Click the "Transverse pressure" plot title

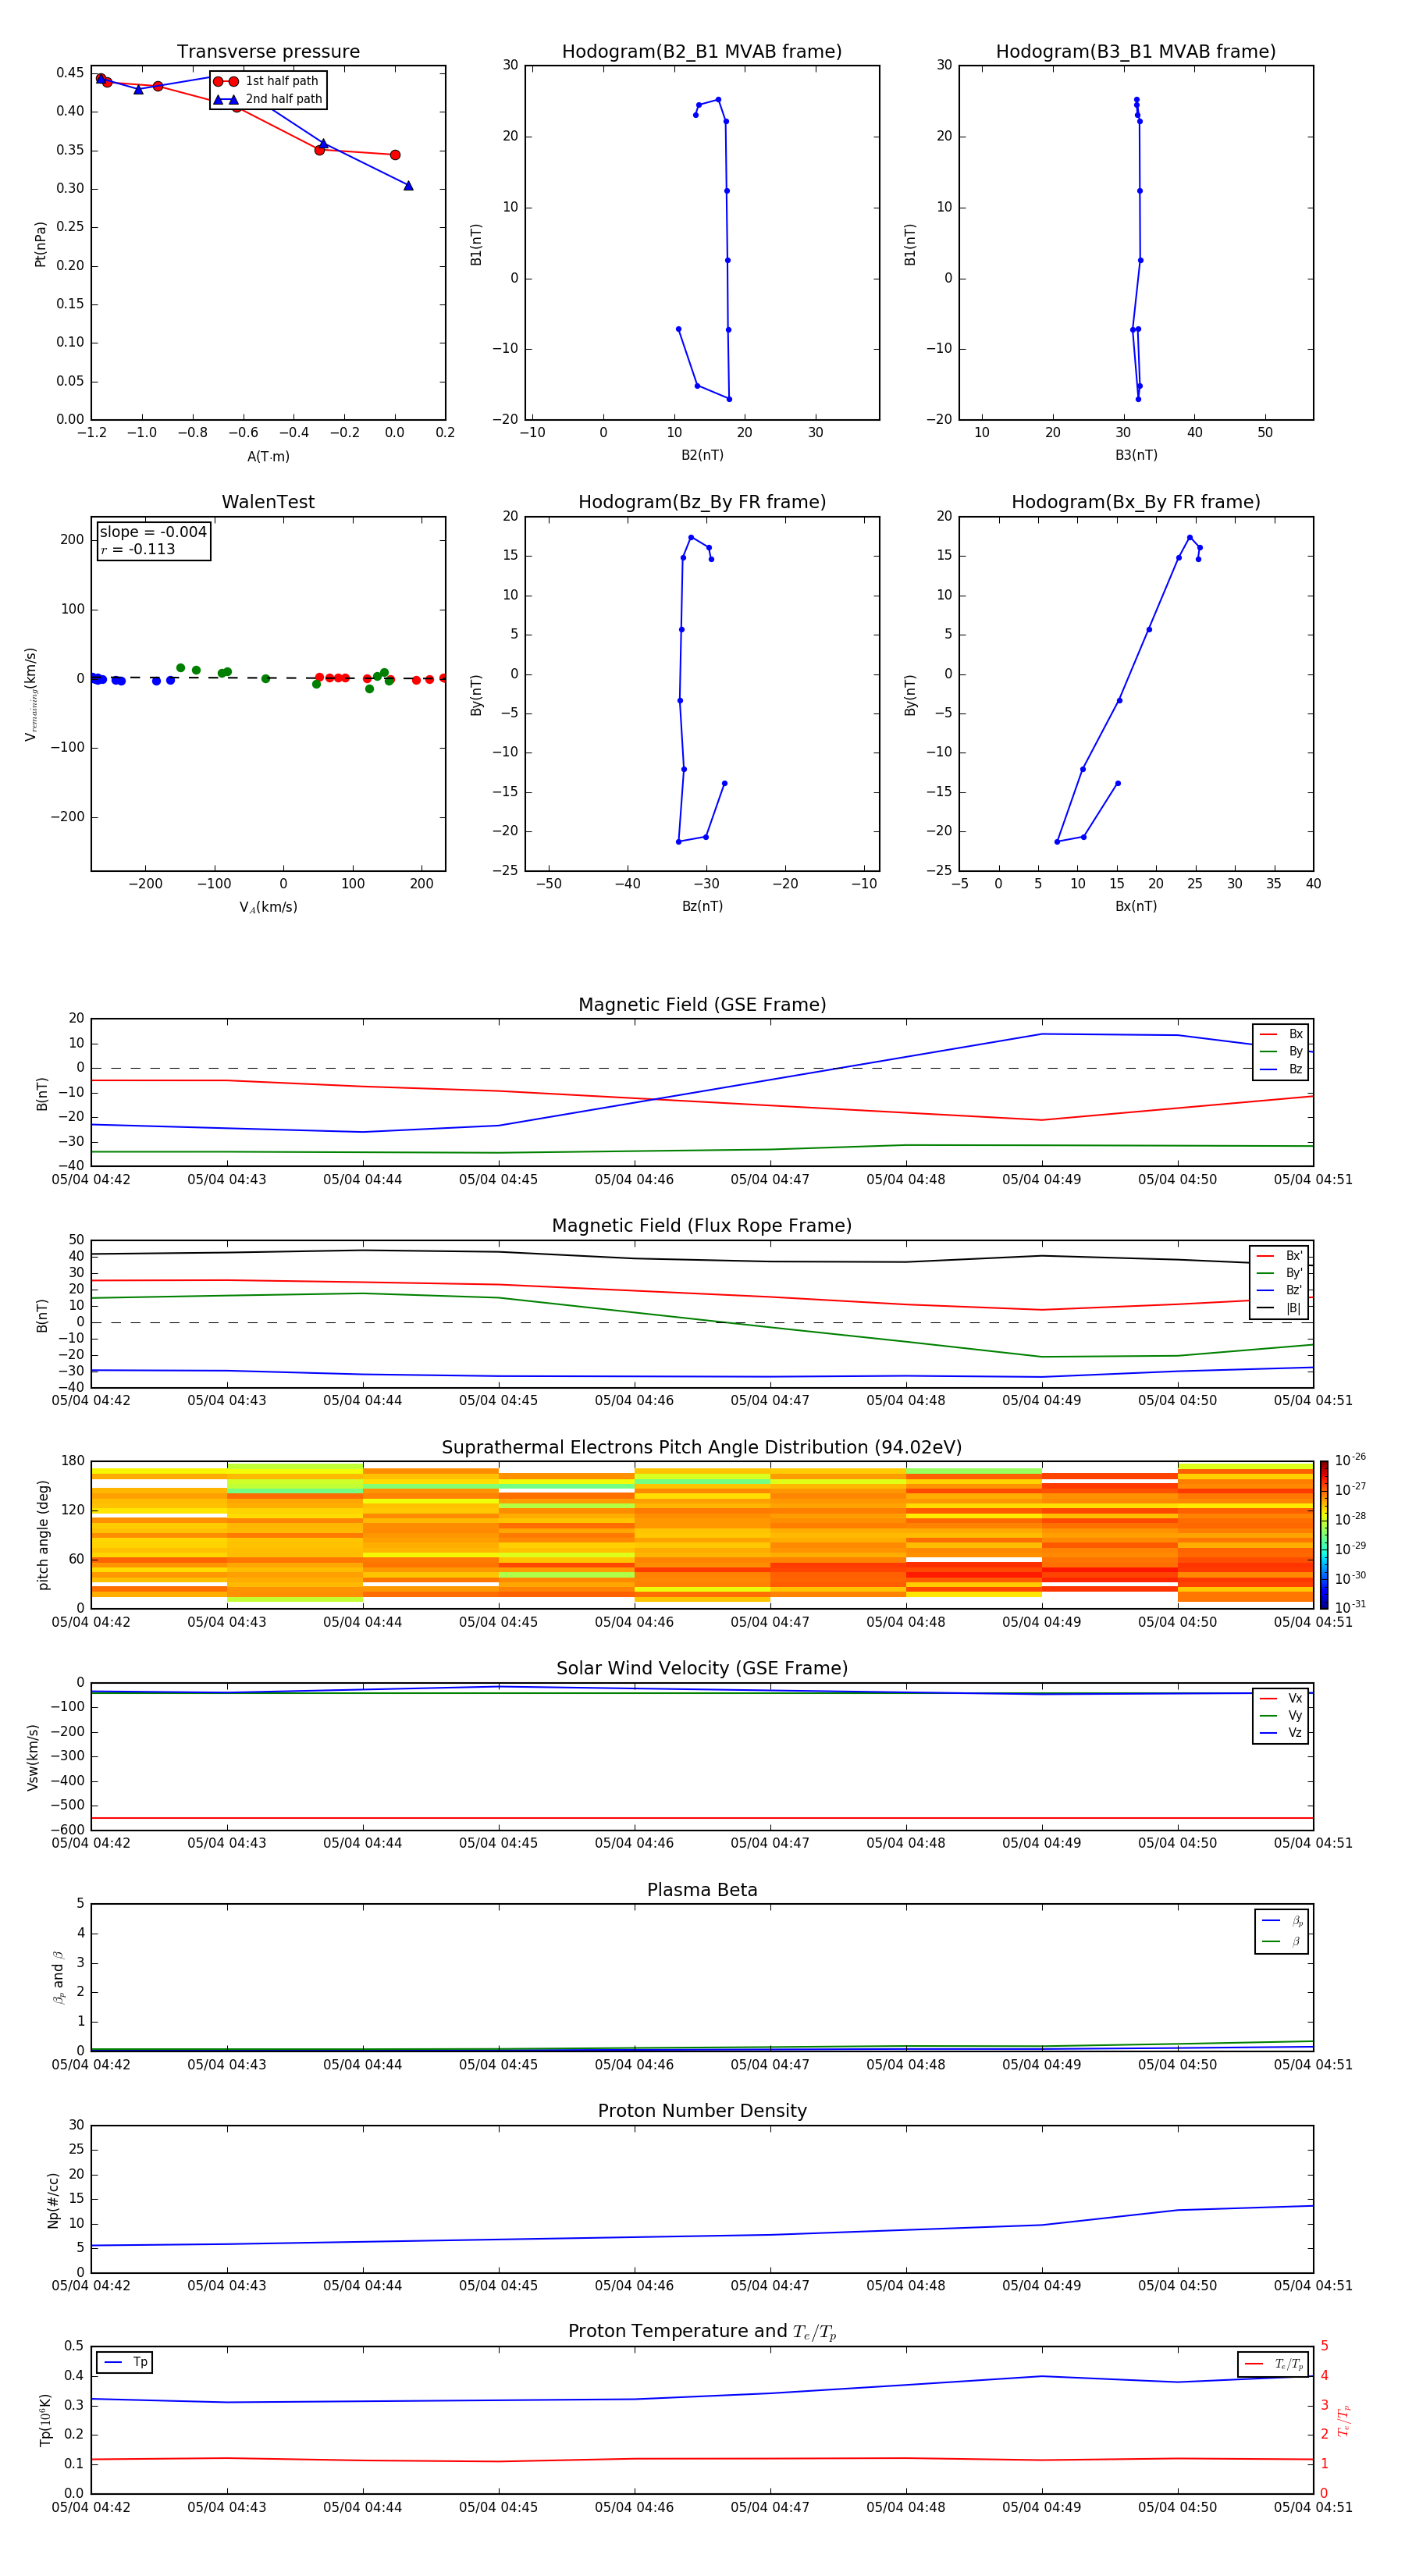[x=268, y=52]
